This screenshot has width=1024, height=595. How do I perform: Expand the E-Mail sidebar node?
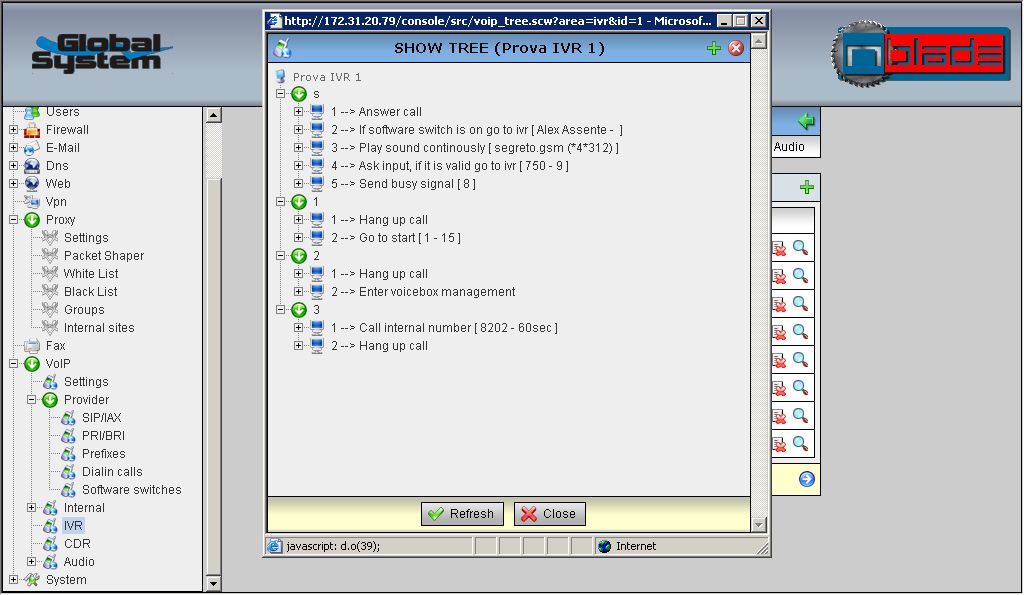[x=13, y=148]
